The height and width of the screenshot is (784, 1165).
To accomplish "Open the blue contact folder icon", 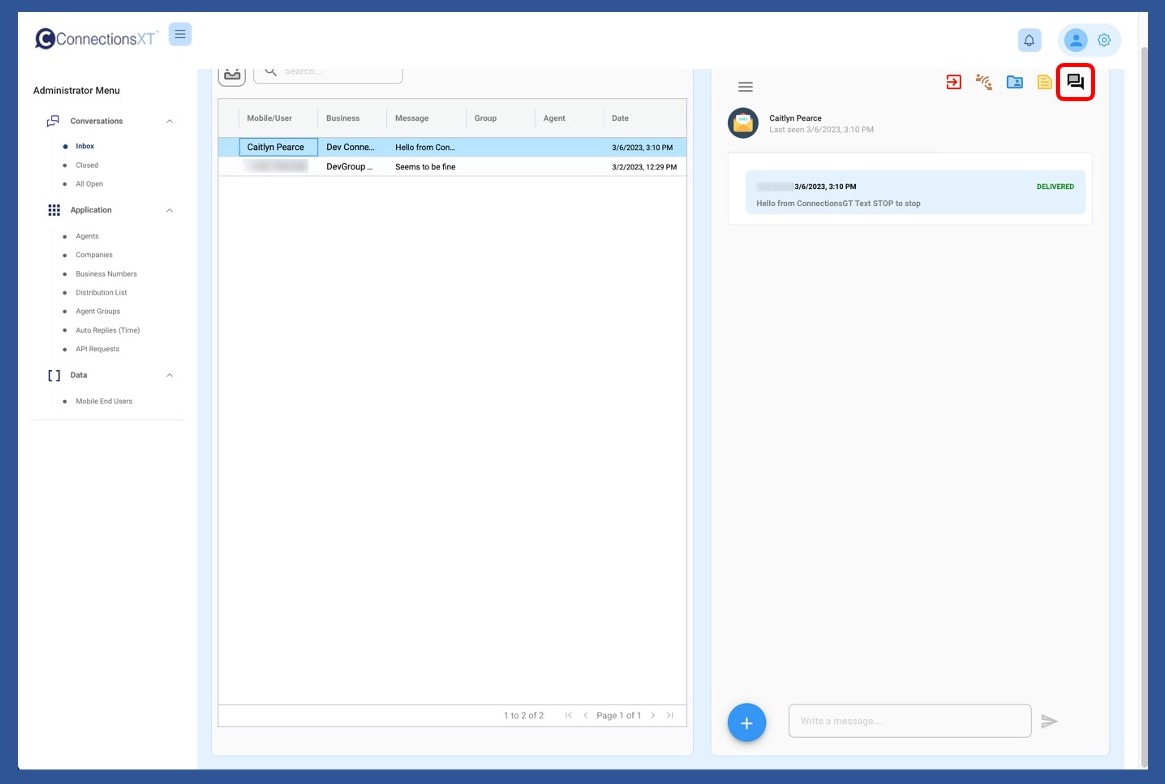I will [x=1014, y=82].
